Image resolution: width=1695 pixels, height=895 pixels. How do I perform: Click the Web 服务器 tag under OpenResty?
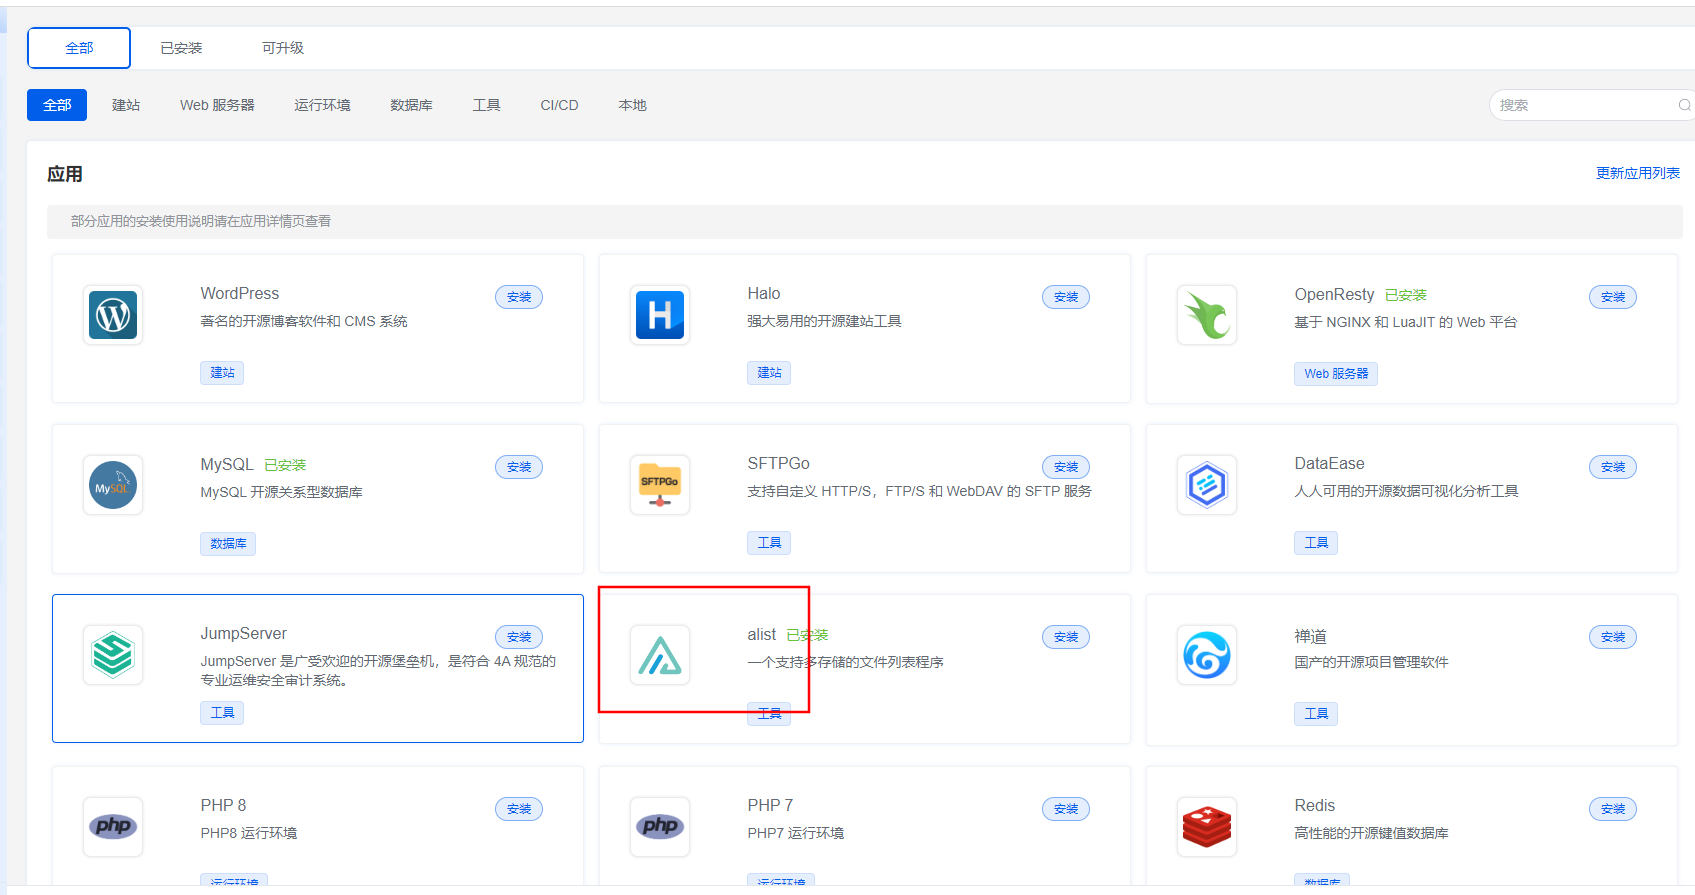click(1336, 374)
